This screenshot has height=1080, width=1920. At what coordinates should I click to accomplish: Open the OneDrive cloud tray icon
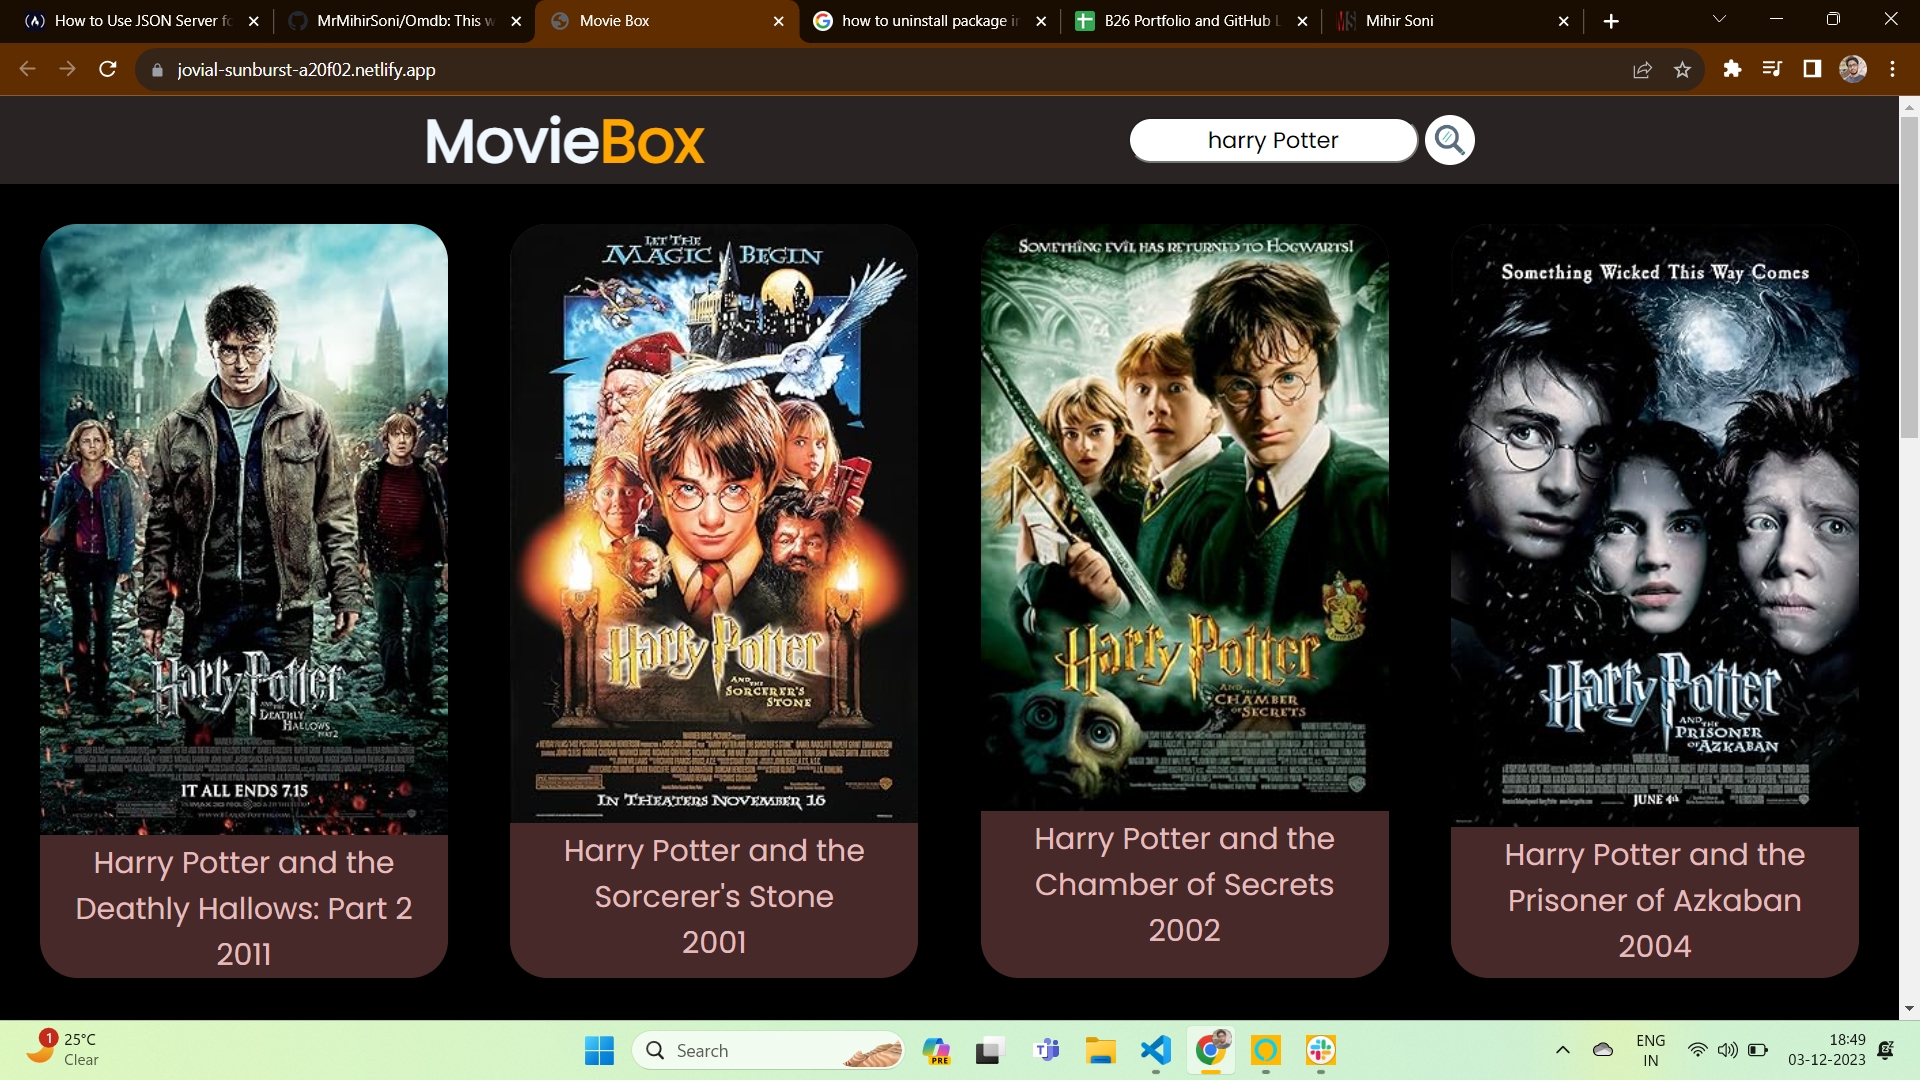coord(1602,1050)
